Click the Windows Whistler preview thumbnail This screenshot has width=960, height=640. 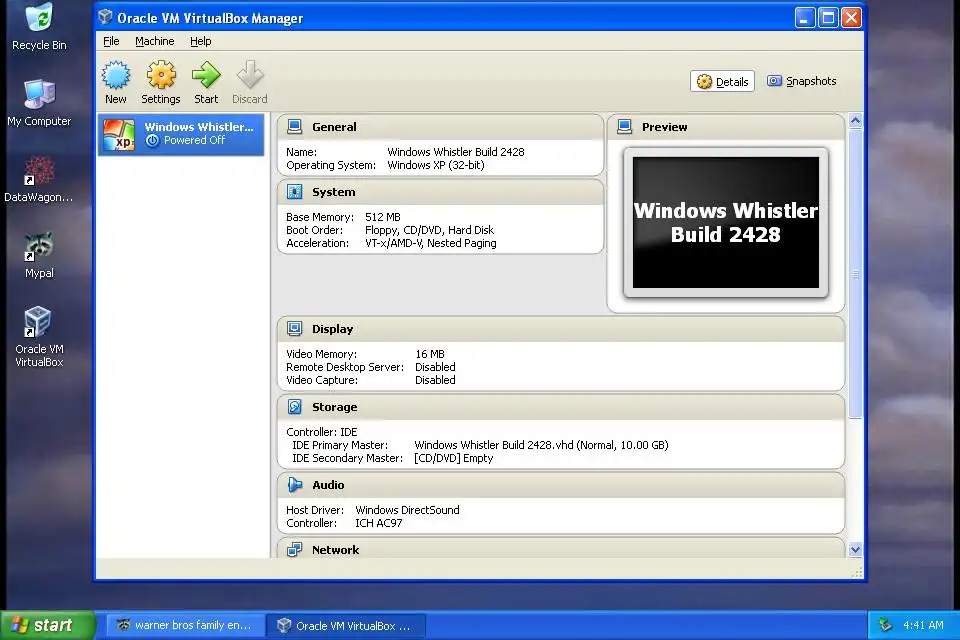[x=726, y=222]
